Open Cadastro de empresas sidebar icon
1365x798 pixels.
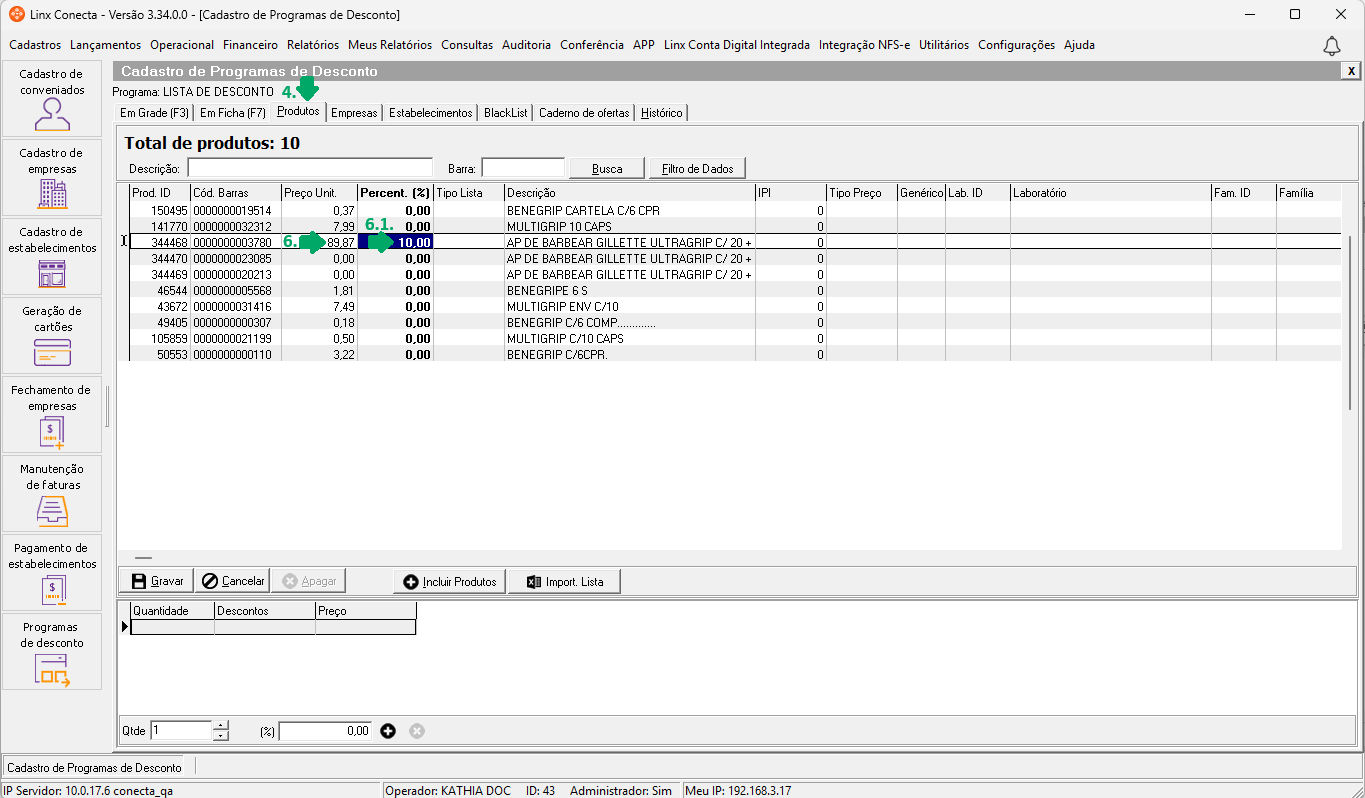pos(52,177)
